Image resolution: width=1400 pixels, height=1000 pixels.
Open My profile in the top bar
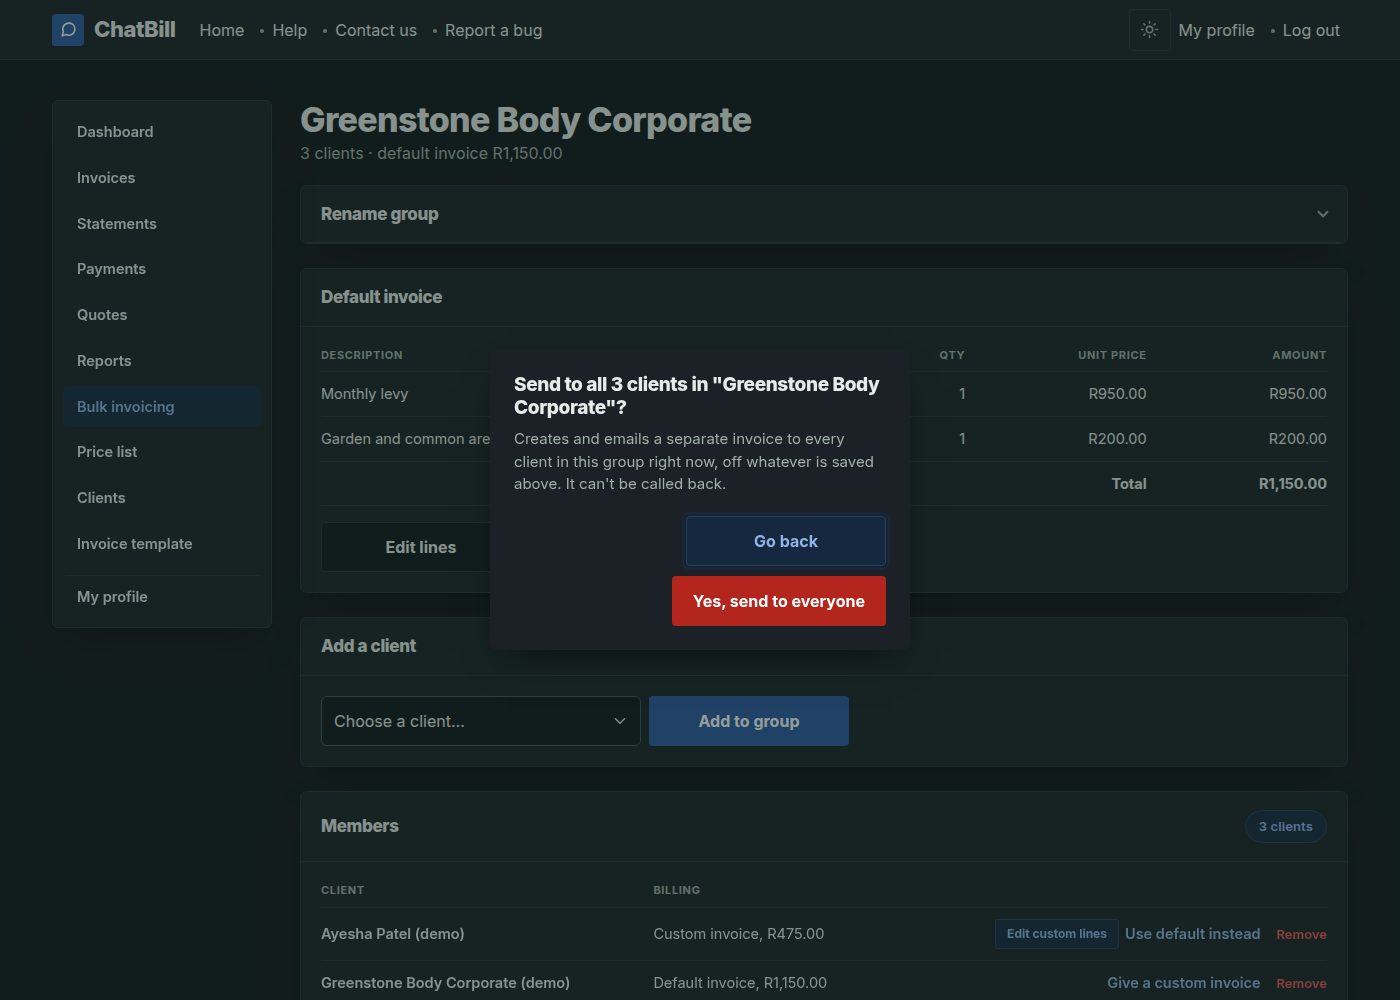1216,30
